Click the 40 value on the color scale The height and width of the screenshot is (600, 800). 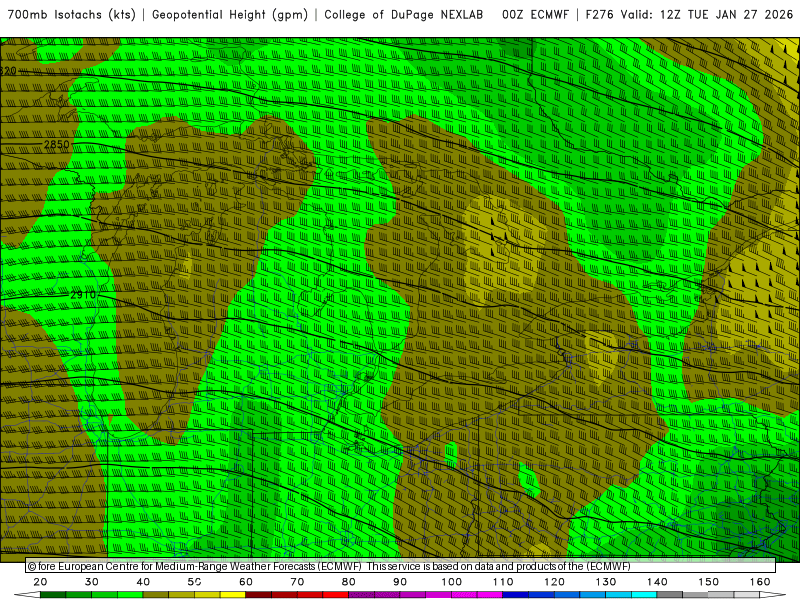pos(143,582)
